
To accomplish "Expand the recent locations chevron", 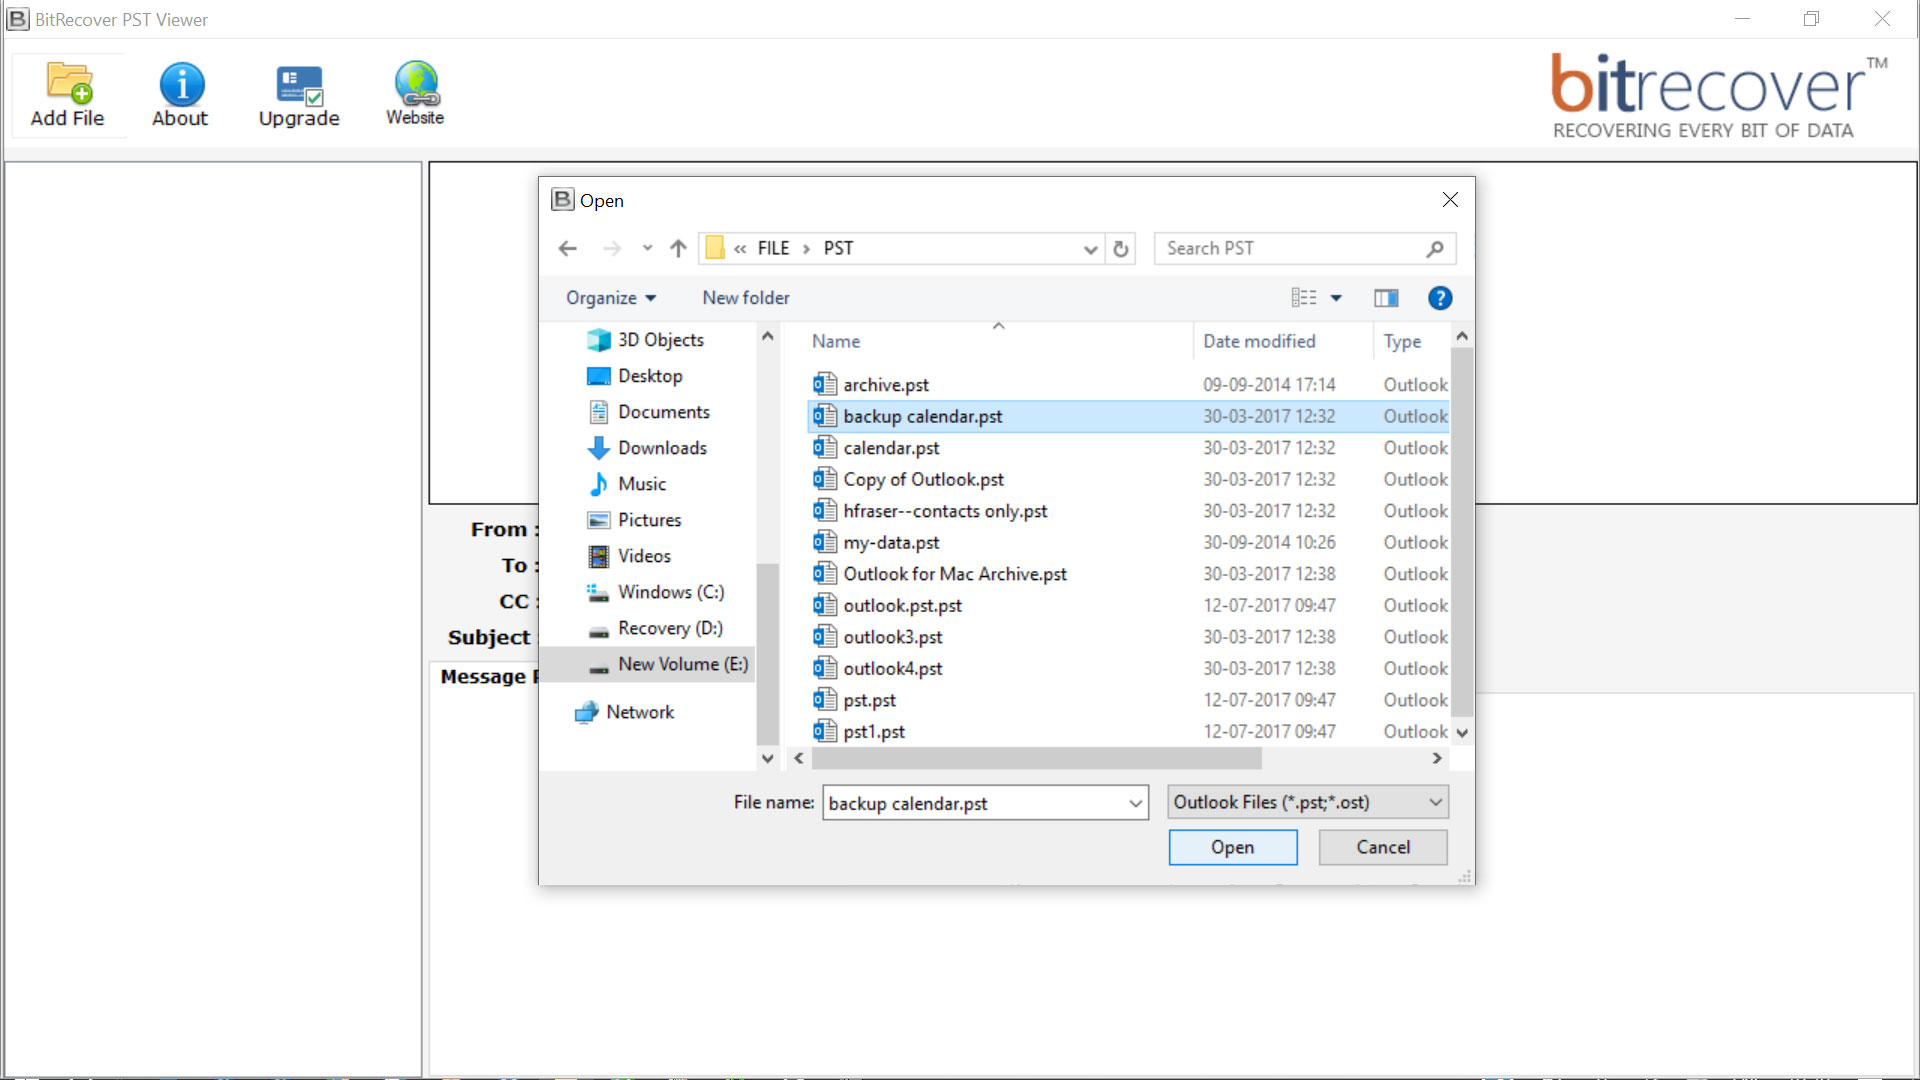I will tap(647, 248).
